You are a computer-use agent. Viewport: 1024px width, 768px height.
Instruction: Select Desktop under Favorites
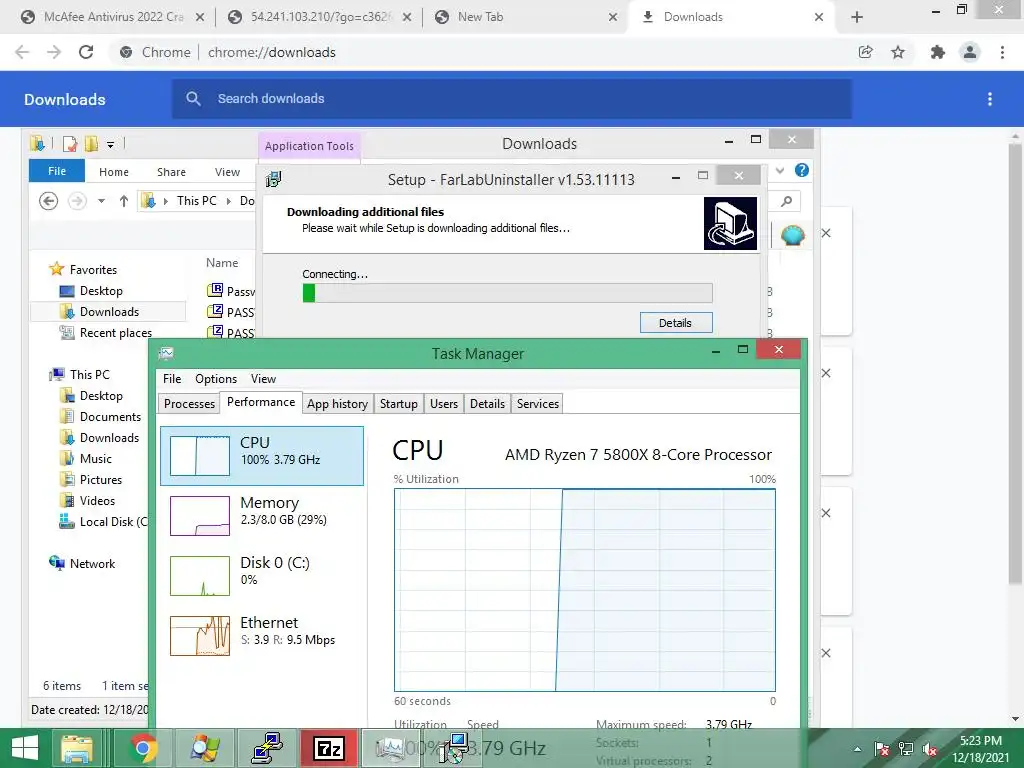coord(101,291)
